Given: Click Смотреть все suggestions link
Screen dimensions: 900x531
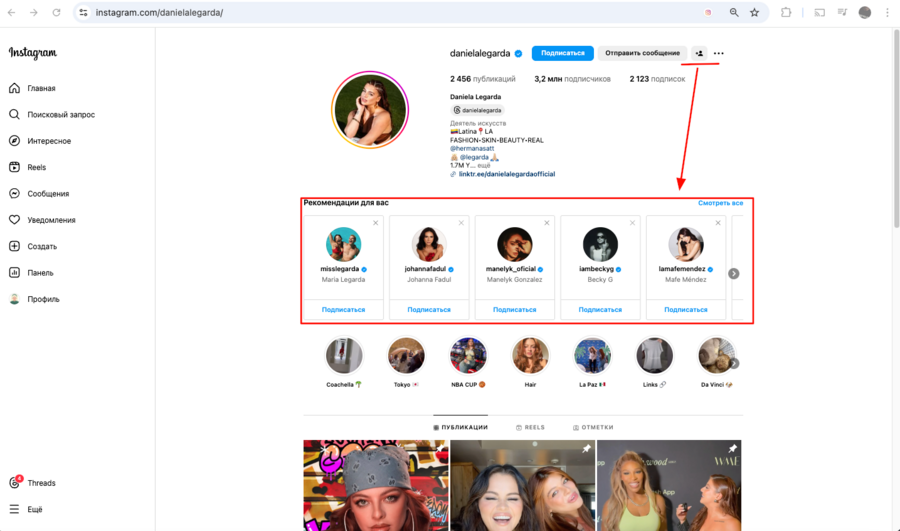Looking at the screenshot, I should [x=720, y=203].
